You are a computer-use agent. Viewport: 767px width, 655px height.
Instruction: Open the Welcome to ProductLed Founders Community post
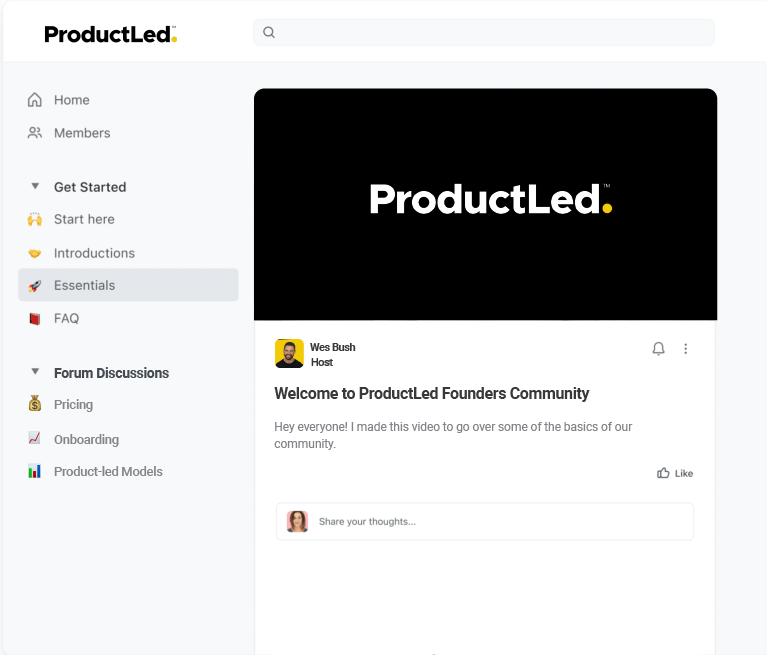click(431, 393)
